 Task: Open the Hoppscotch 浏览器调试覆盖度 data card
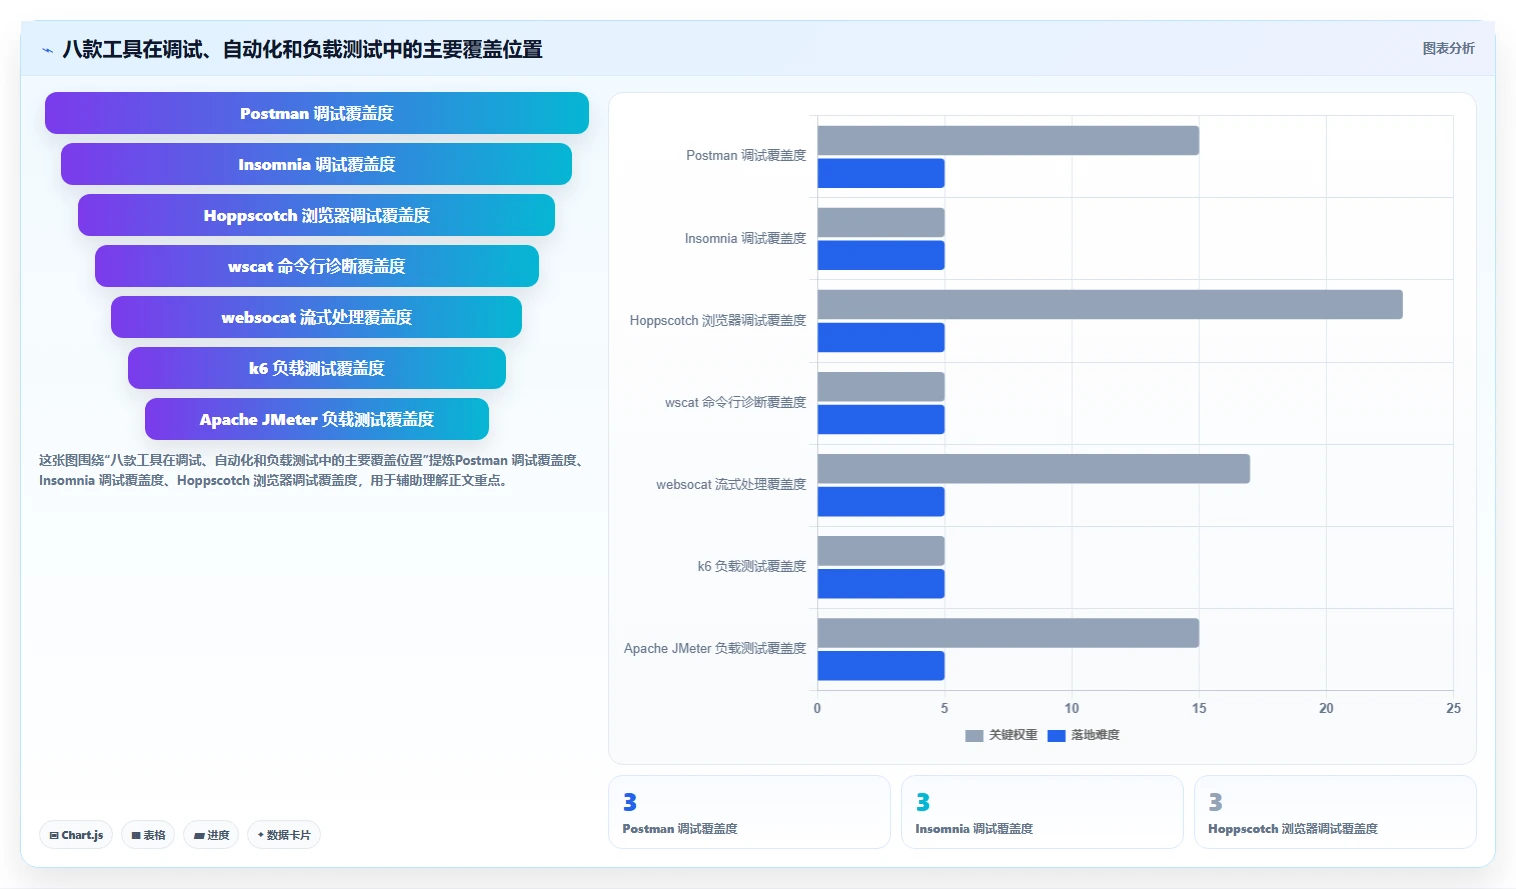[x=1335, y=812]
